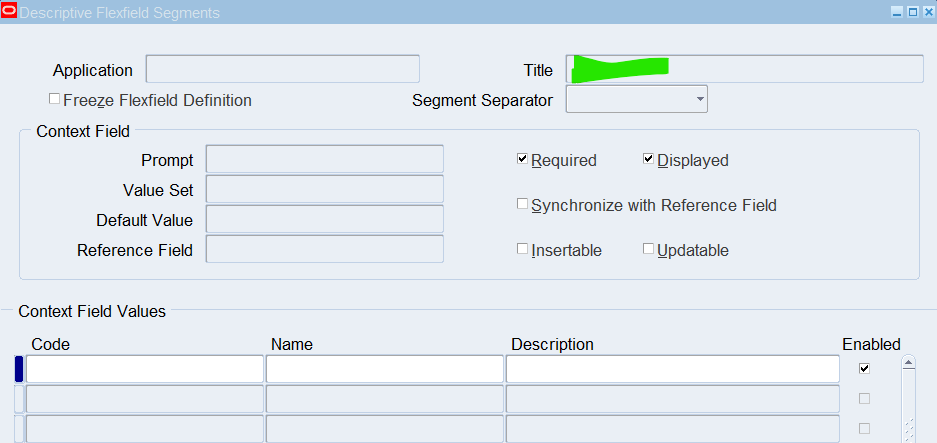The width and height of the screenshot is (937, 443).
Task: Click the first row's Description field
Action: pos(672,369)
